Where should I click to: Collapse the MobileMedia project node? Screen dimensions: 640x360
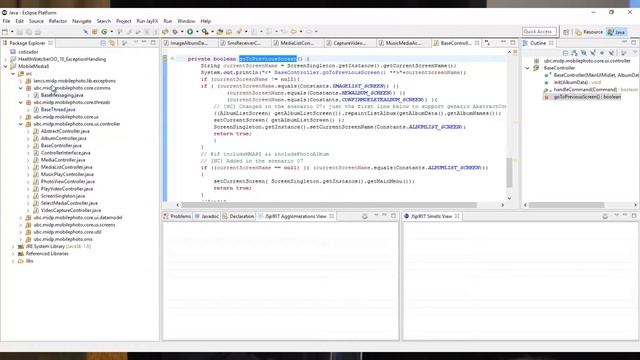[x=5, y=66]
